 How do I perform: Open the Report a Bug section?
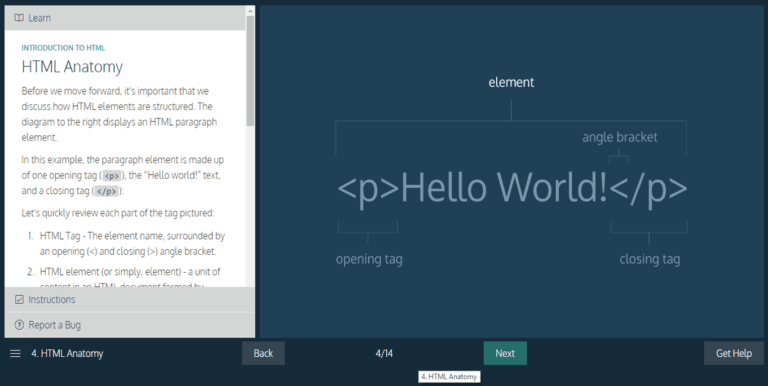130,325
